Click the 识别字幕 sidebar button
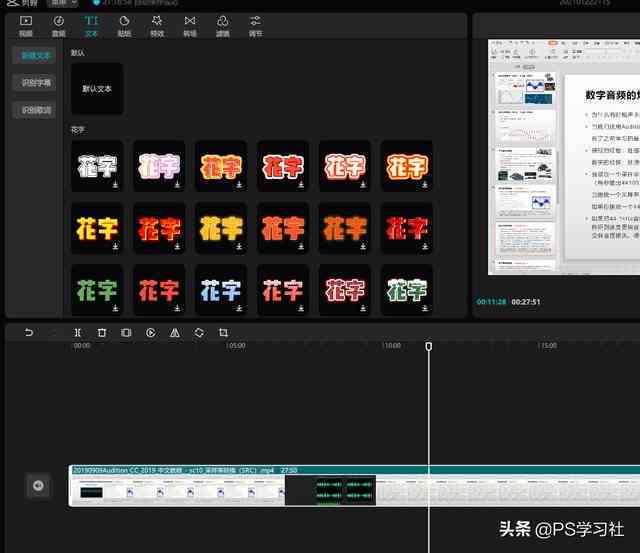640x553 pixels. coord(35,83)
